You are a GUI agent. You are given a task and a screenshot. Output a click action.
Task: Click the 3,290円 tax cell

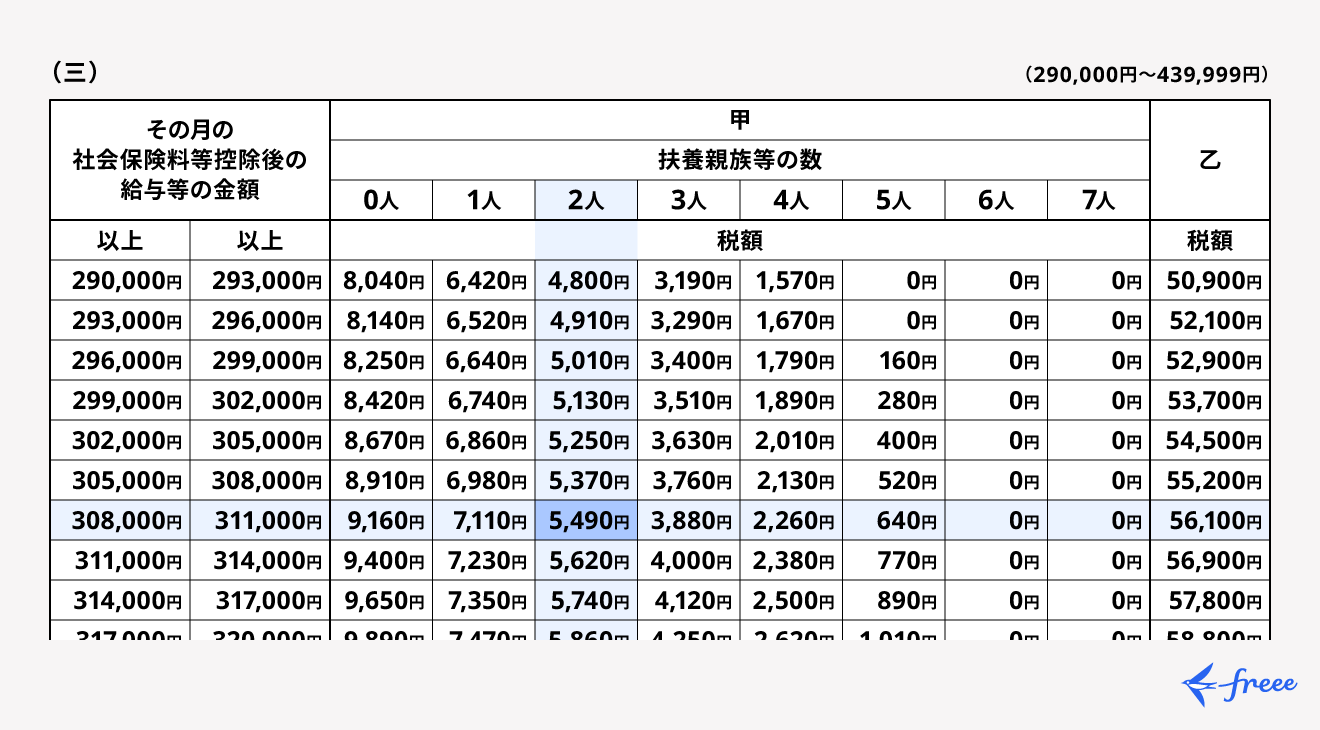688,320
